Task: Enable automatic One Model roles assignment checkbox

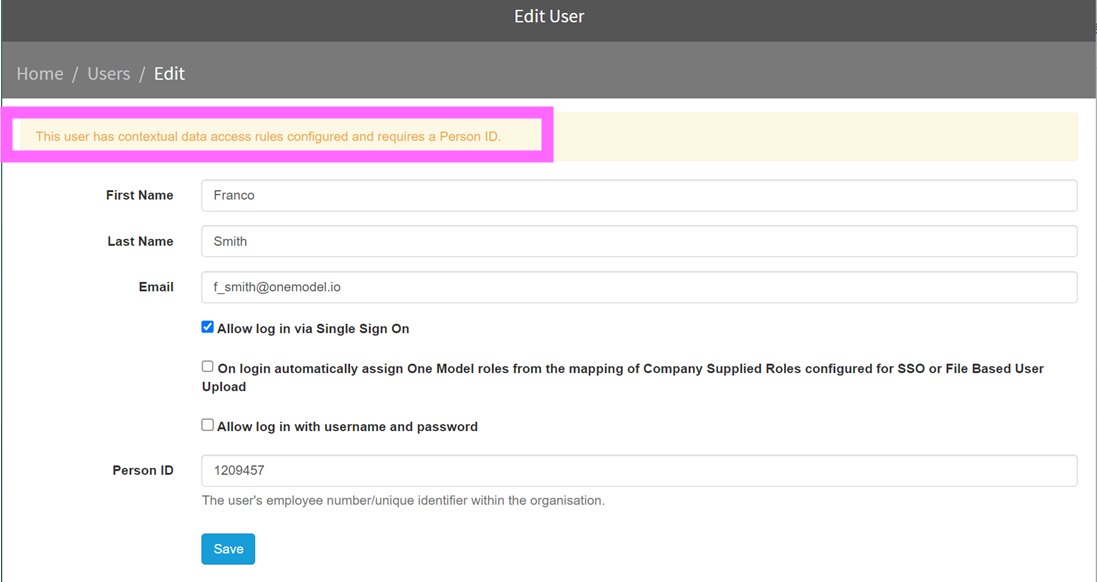Action: tap(207, 367)
